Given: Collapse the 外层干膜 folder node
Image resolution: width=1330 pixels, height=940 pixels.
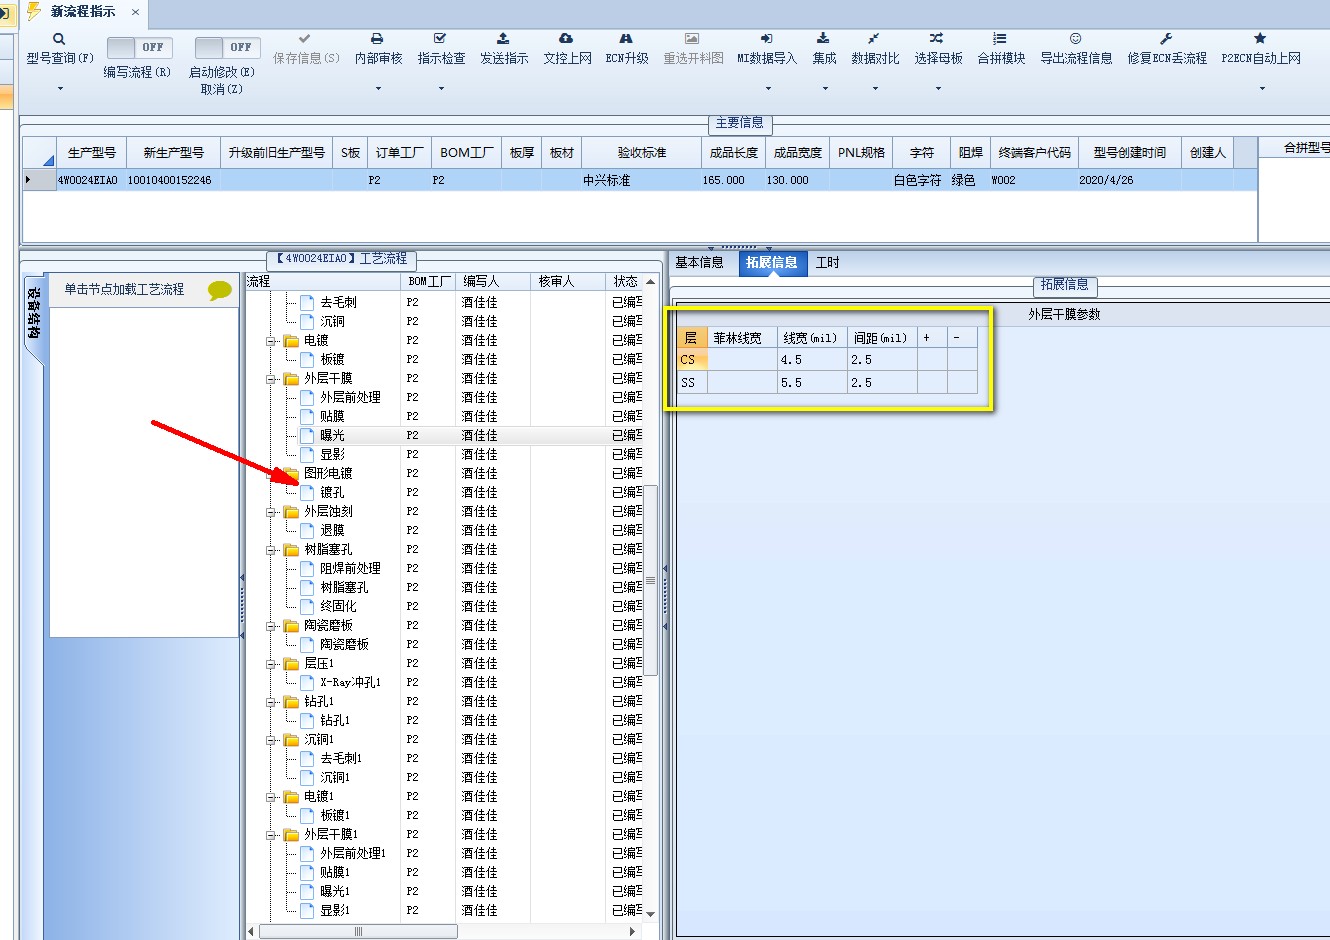Looking at the screenshot, I should coord(271,379).
